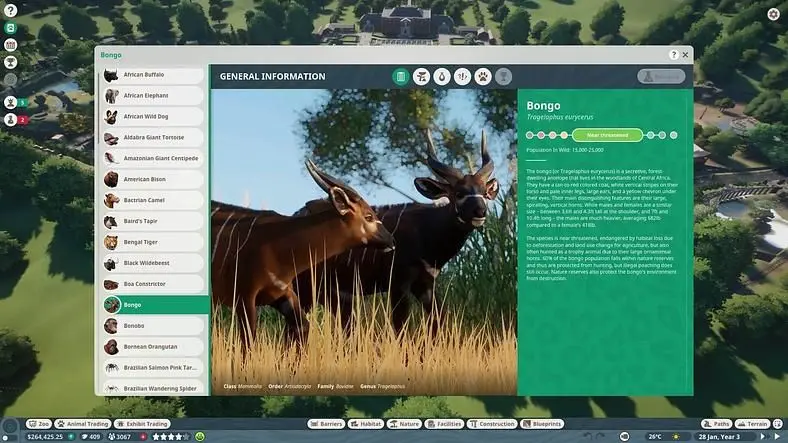Image resolution: width=788 pixels, height=443 pixels.
Task: Click the icon at far right of bottom bar
Action: pos(778,424)
